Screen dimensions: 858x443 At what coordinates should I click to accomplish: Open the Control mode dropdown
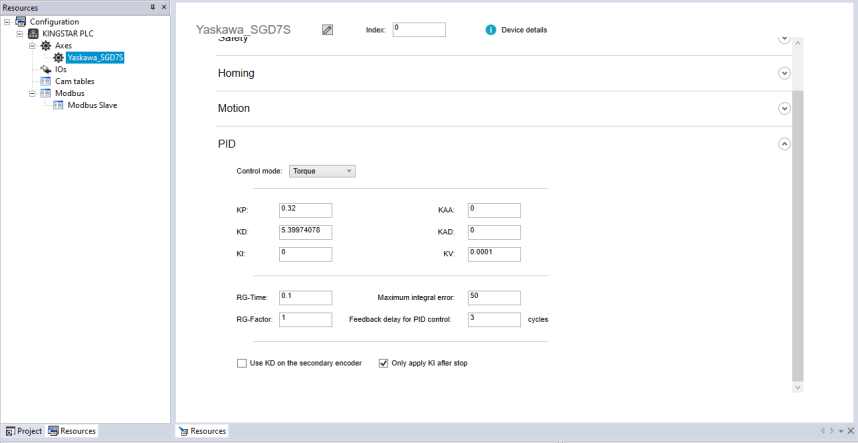click(322, 171)
